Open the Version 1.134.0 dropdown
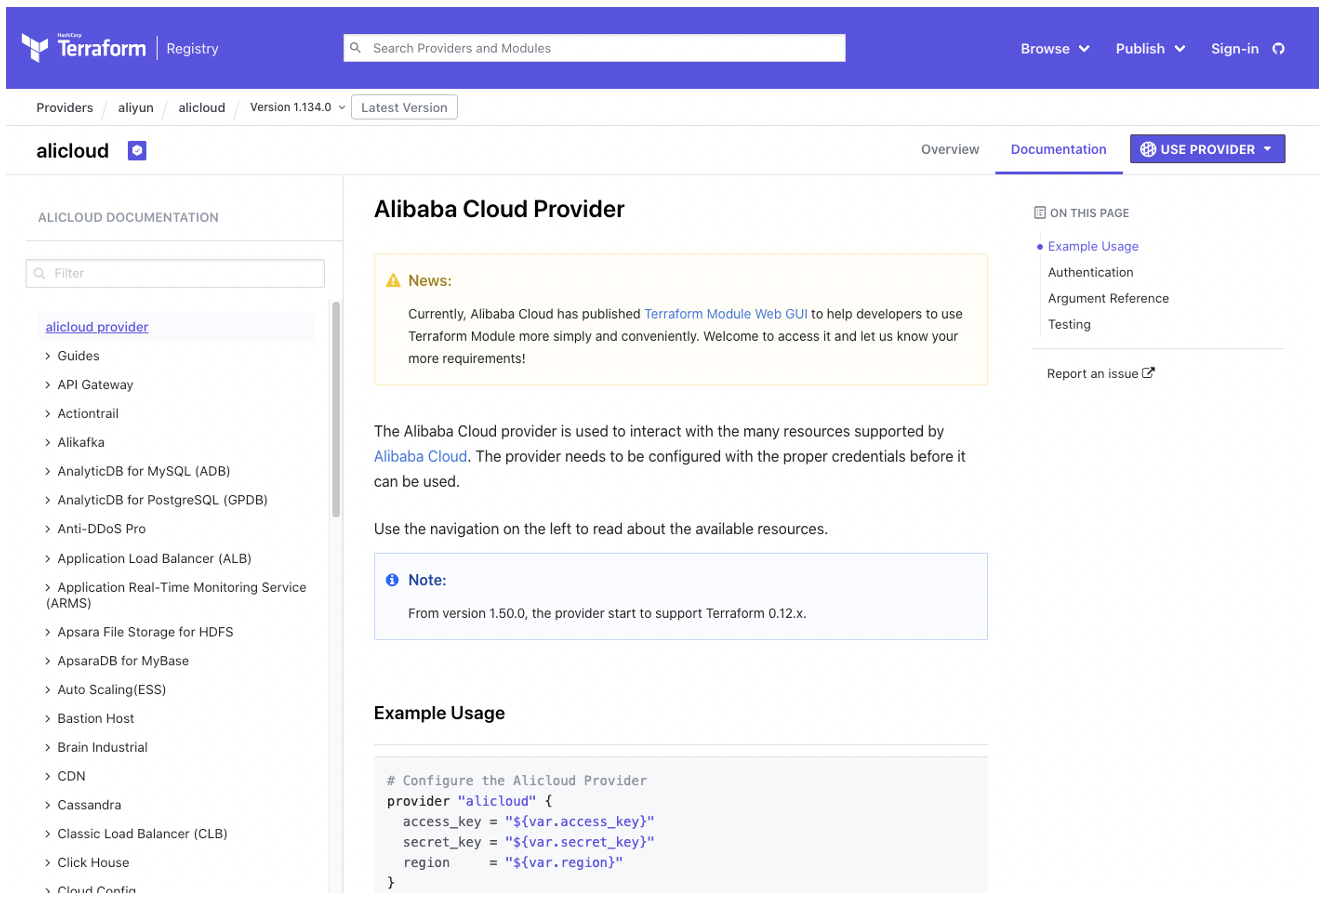 point(295,107)
